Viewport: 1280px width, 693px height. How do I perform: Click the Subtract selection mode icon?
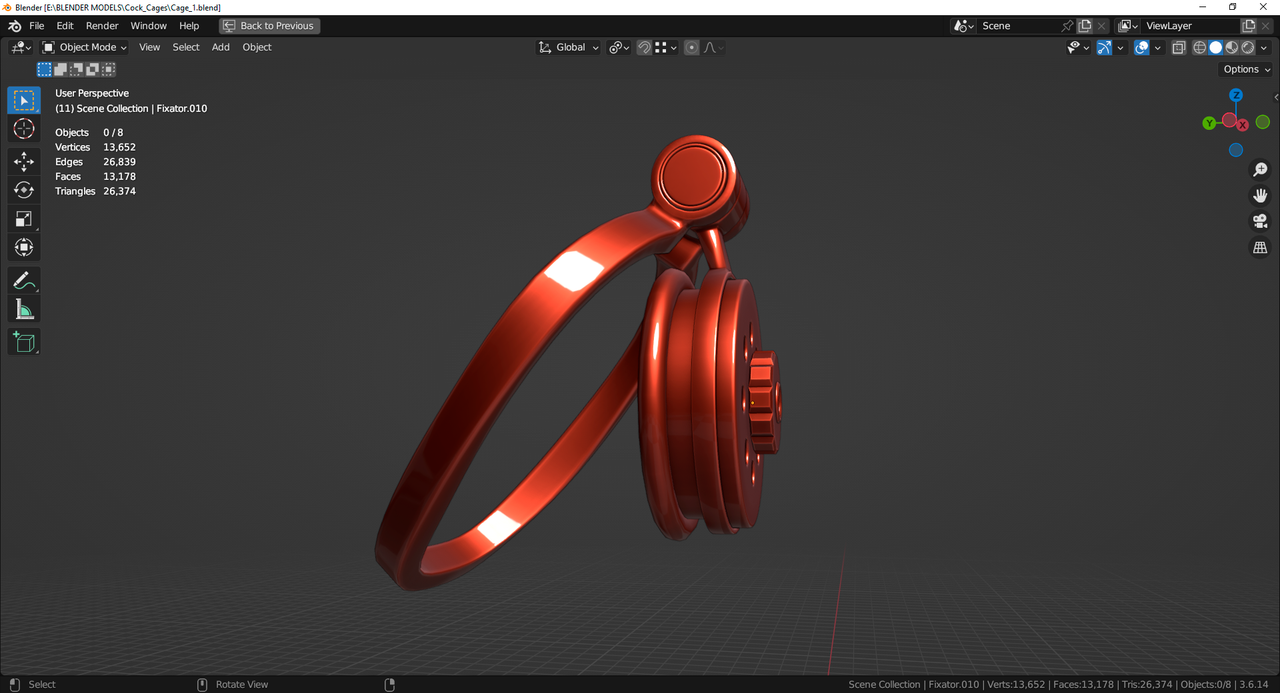(77, 69)
